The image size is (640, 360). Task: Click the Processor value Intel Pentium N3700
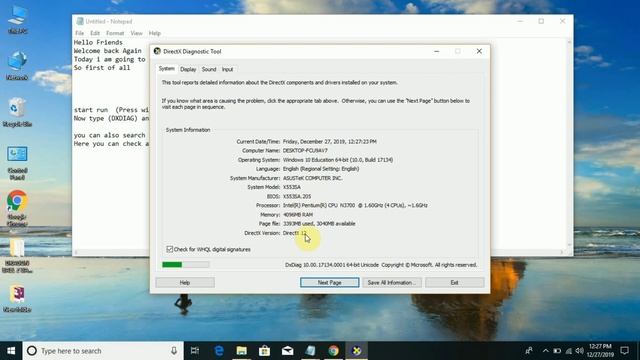(355, 205)
